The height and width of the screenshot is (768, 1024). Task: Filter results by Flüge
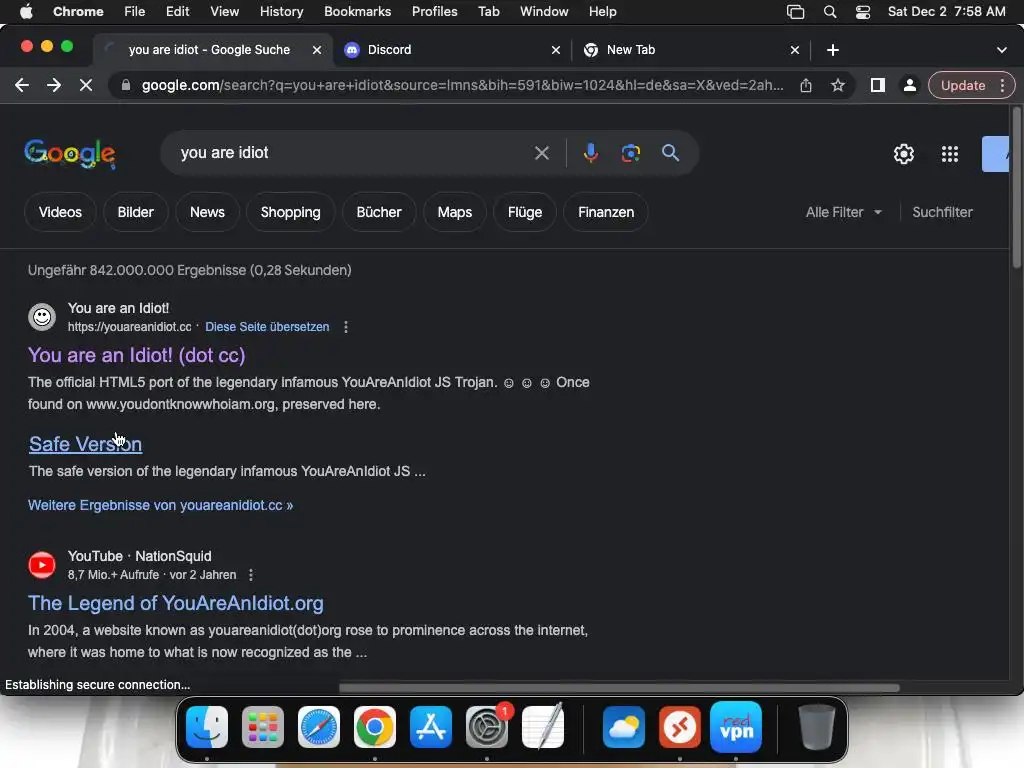tap(525, 212)
